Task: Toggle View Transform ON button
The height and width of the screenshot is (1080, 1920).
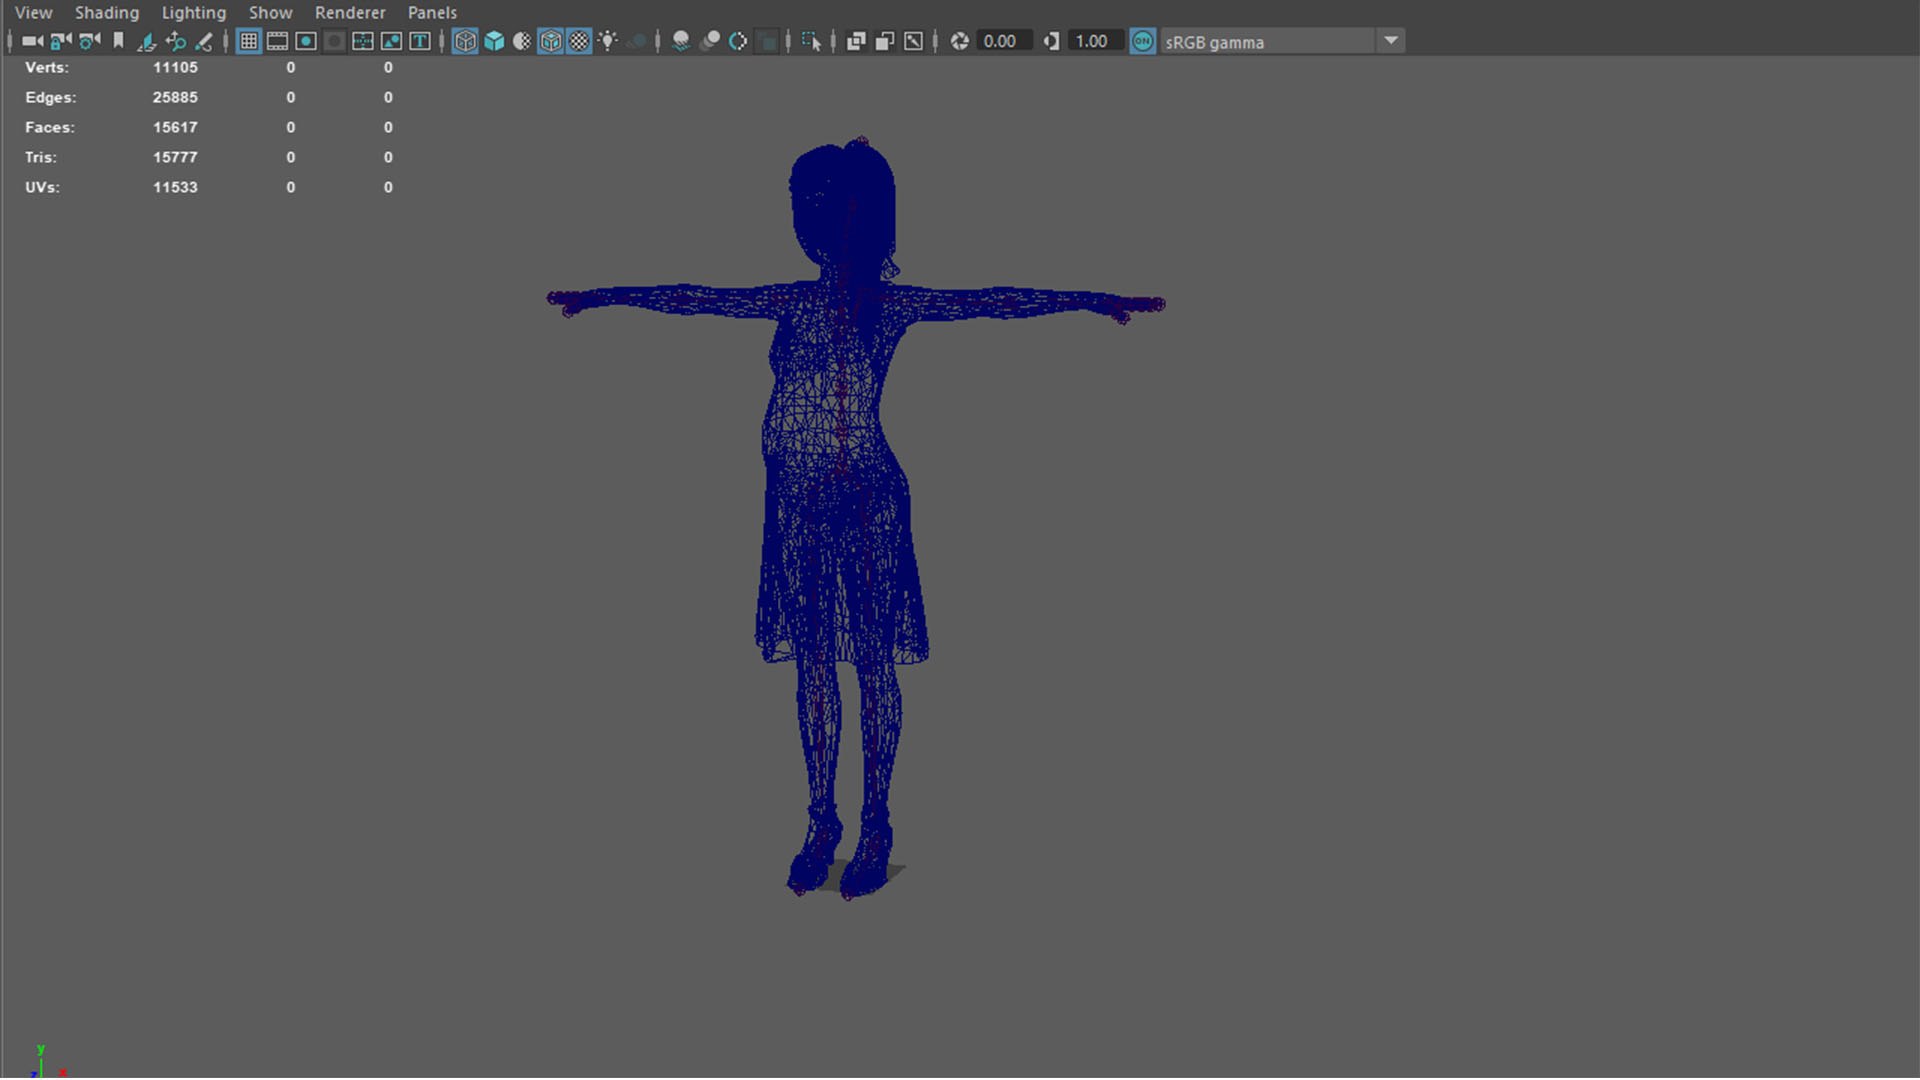Action: point(1143,41)
